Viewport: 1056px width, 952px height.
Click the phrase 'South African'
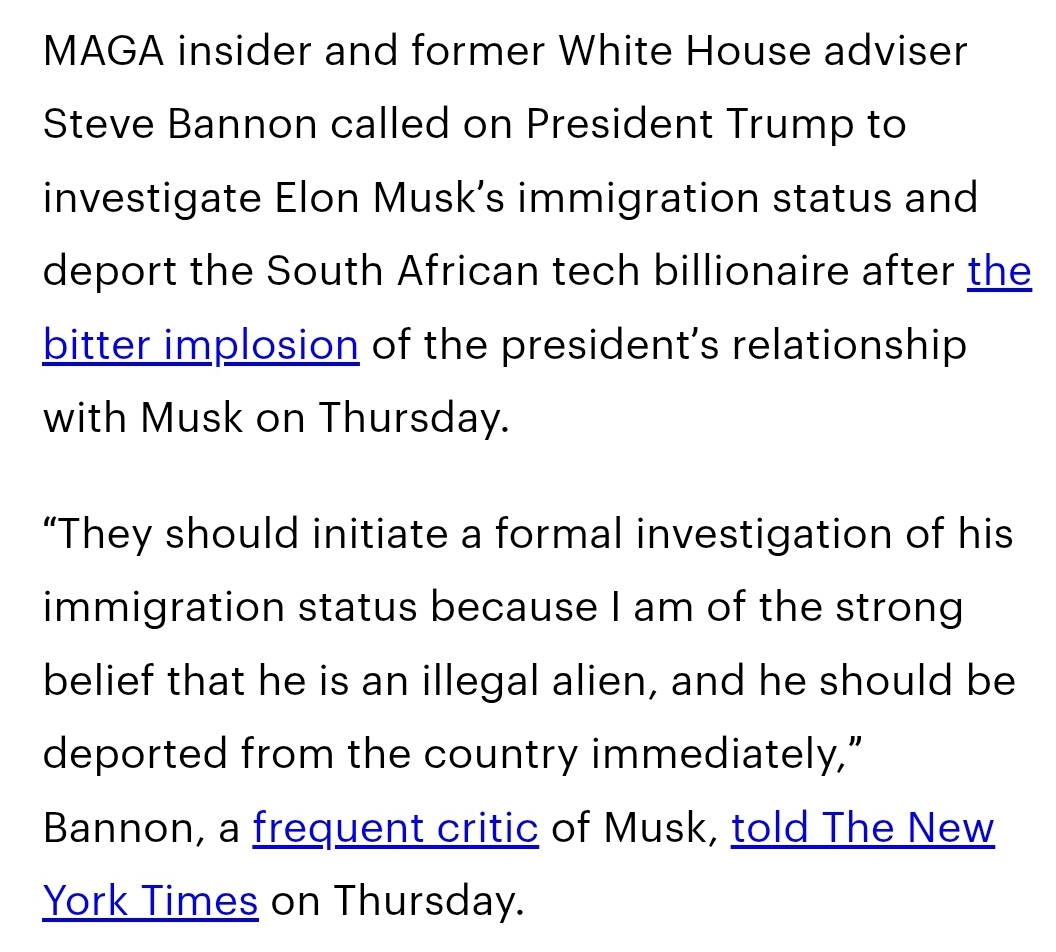pyautogui.click(x=402, y=271)
